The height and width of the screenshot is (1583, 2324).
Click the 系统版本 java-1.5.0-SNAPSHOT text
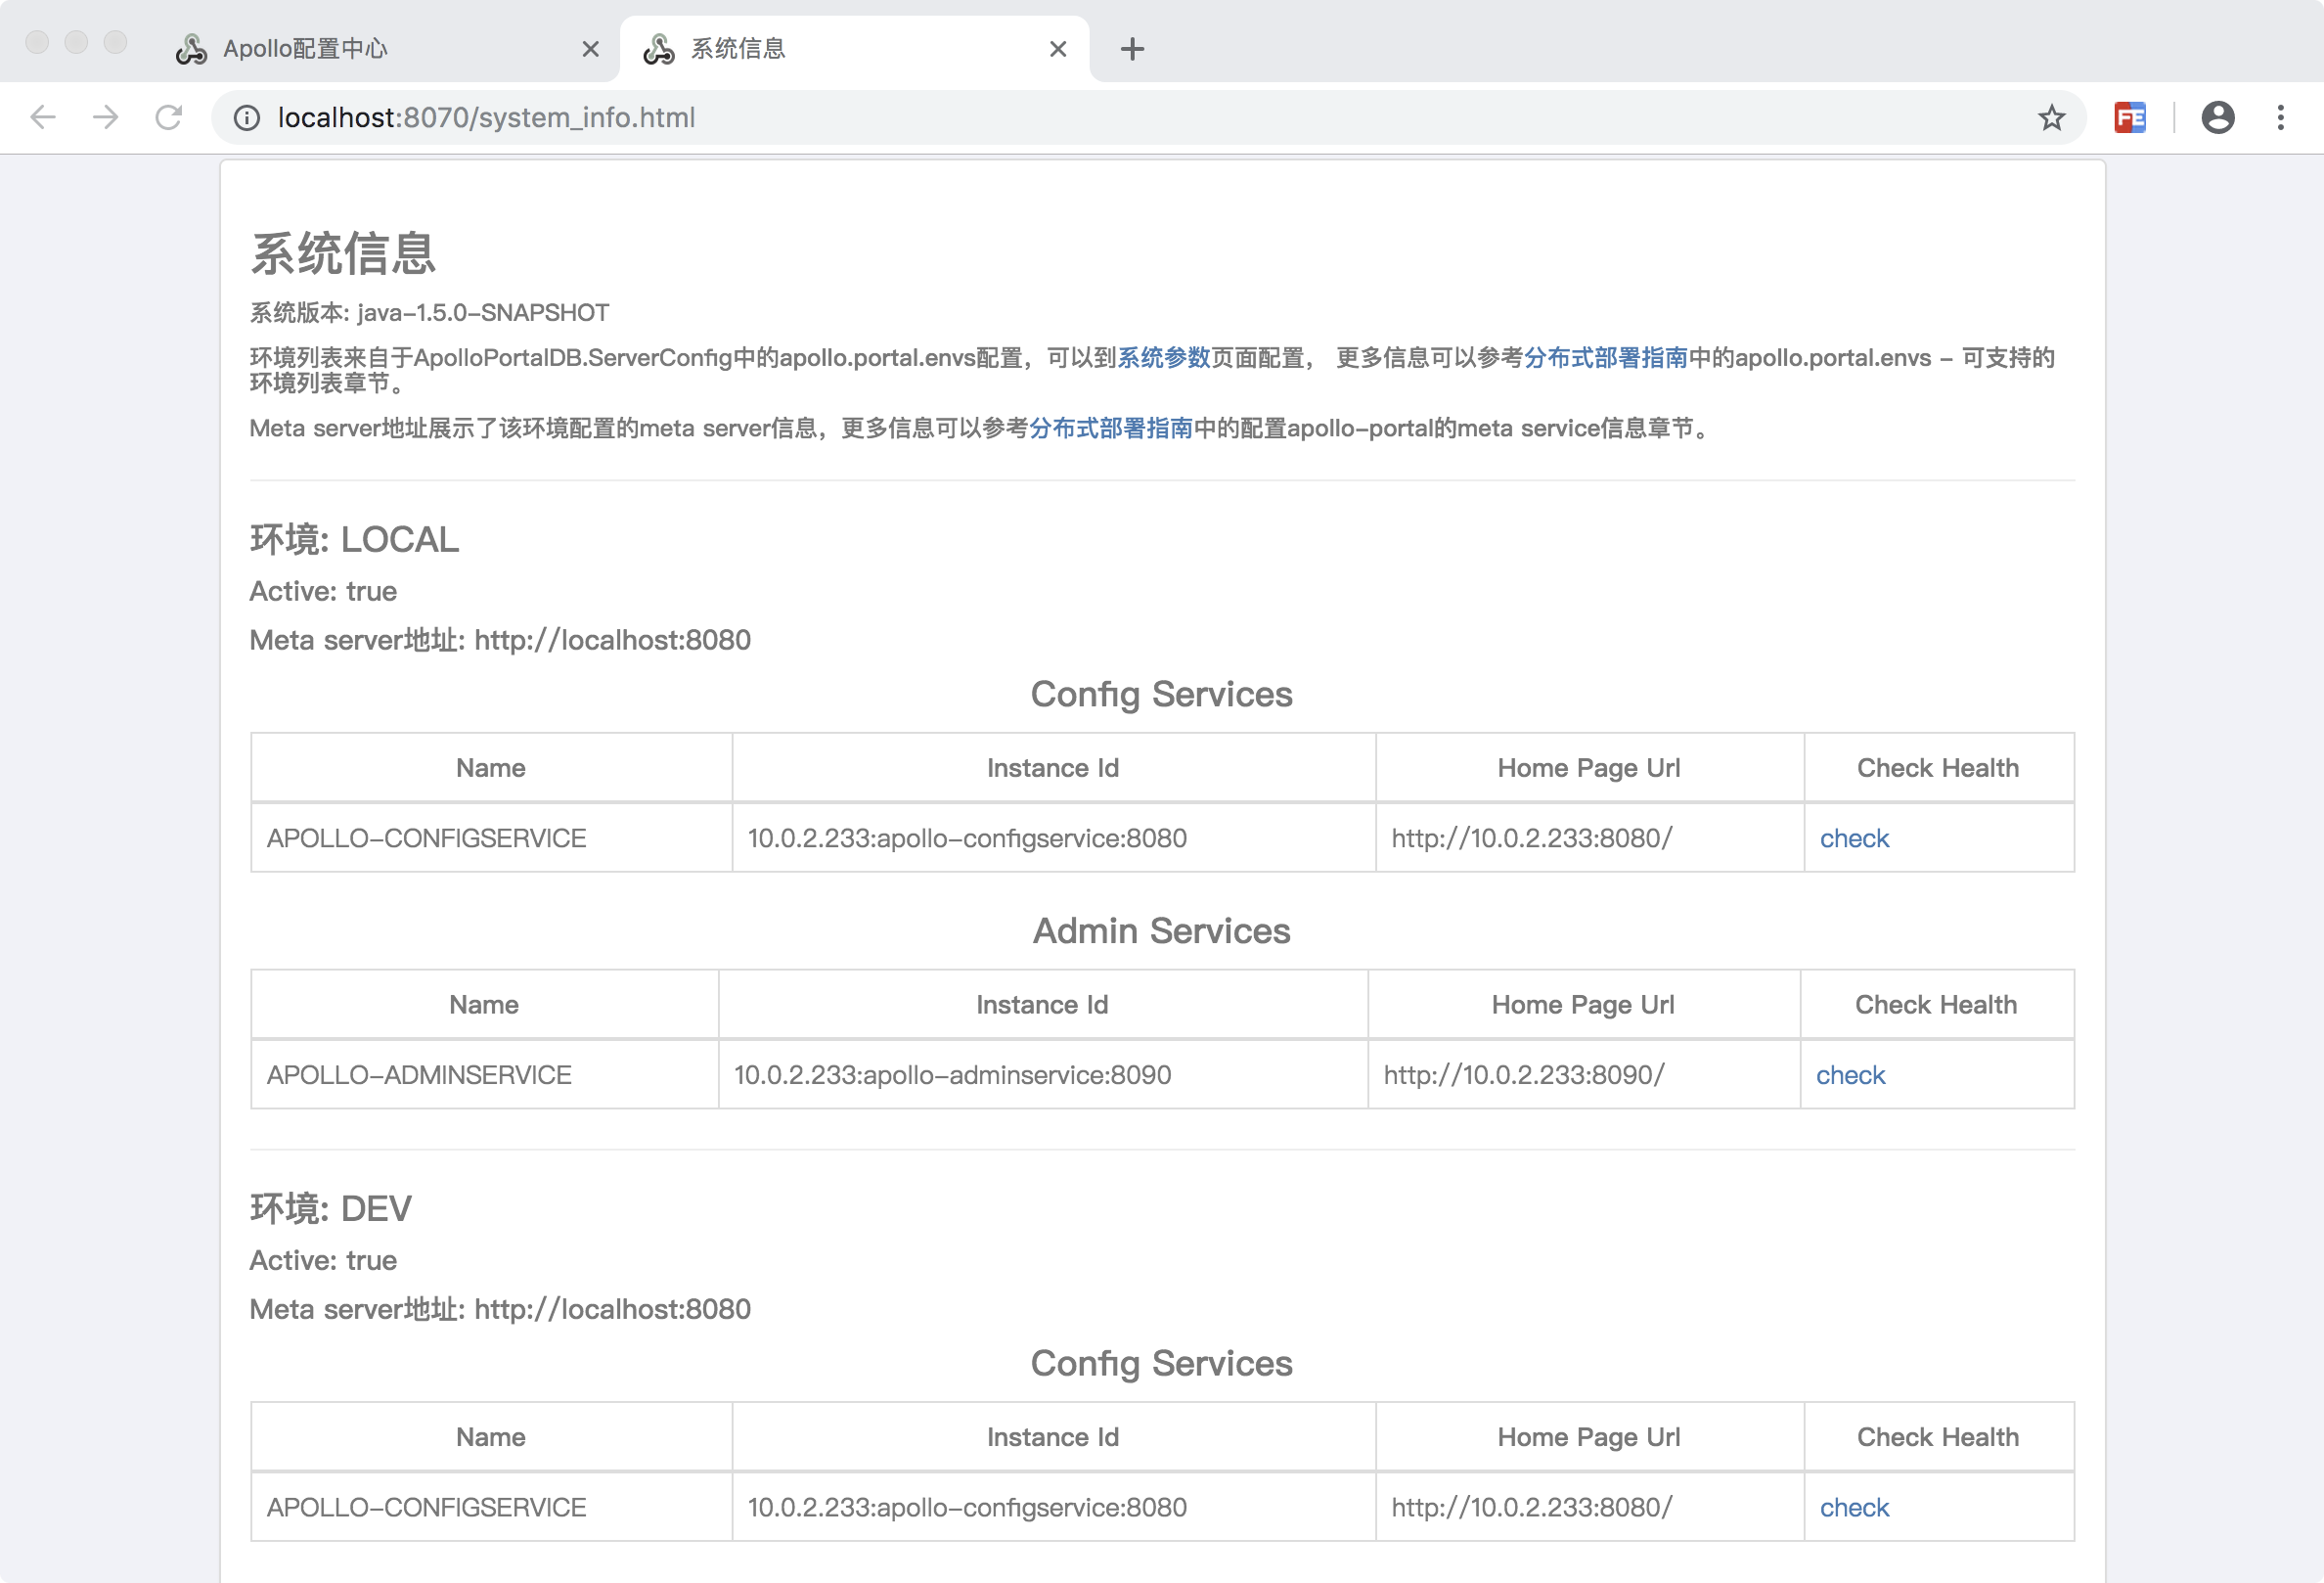pos(429,313)
